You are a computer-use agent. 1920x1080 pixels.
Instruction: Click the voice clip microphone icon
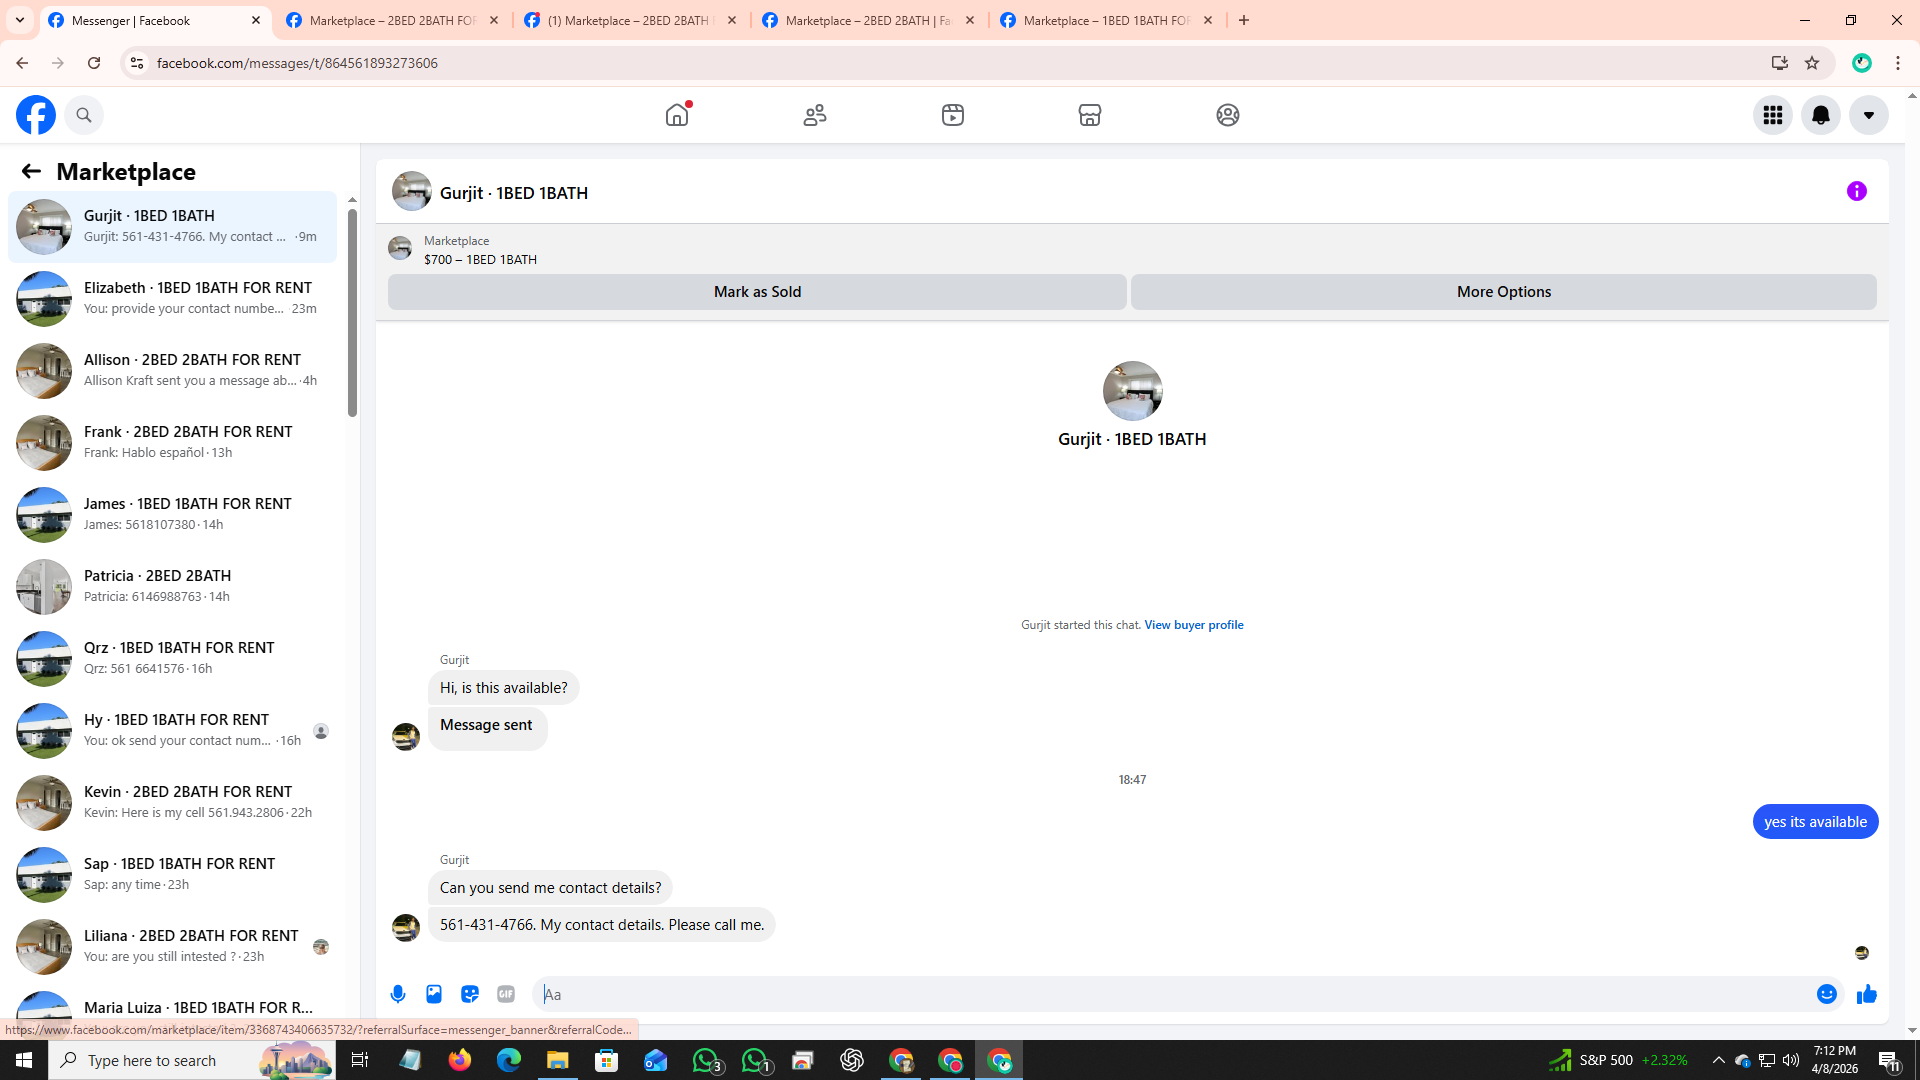(398, 994)
